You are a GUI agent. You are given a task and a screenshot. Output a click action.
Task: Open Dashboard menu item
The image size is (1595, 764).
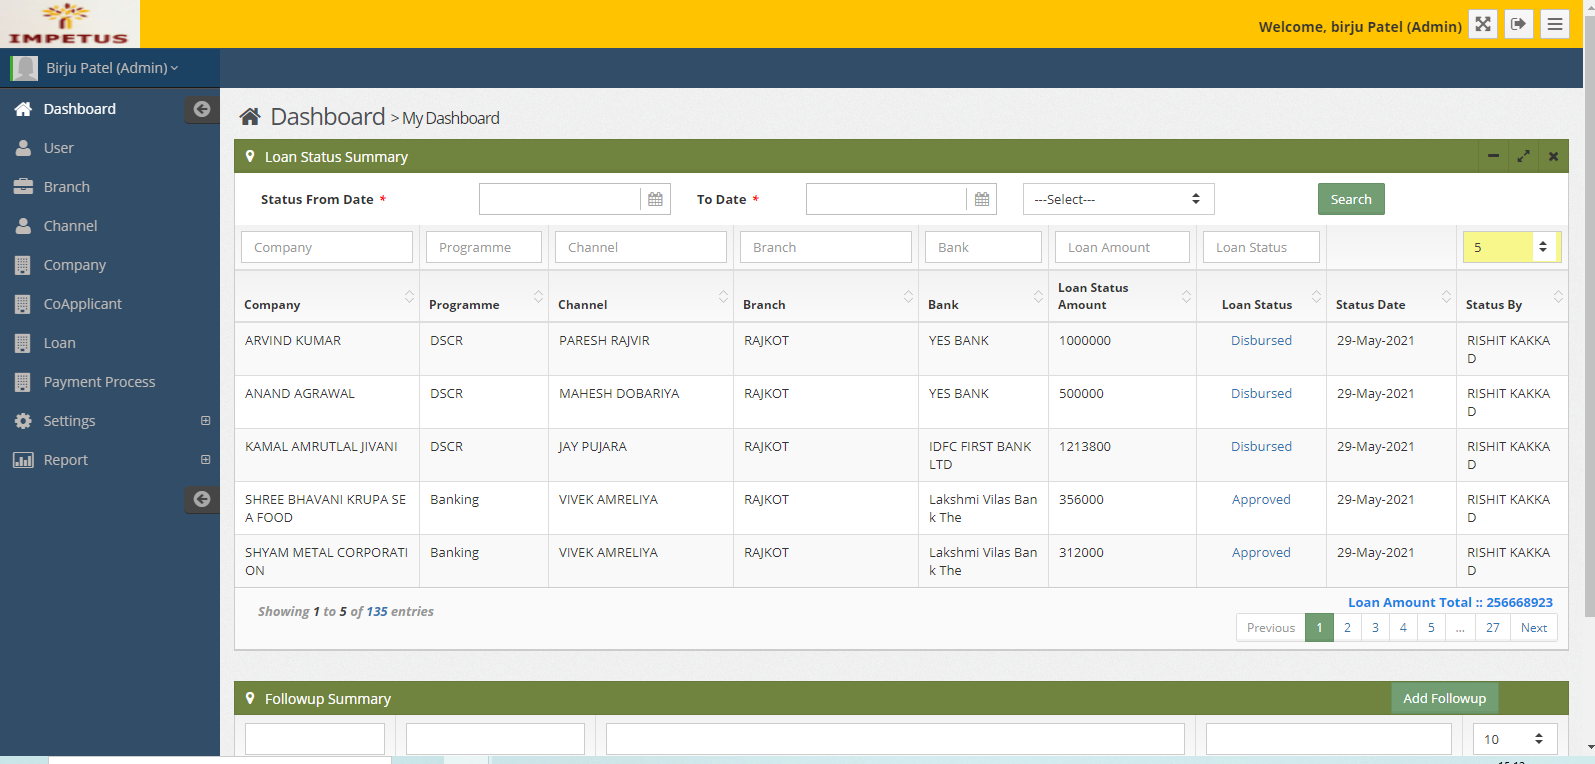click(80, 109)
